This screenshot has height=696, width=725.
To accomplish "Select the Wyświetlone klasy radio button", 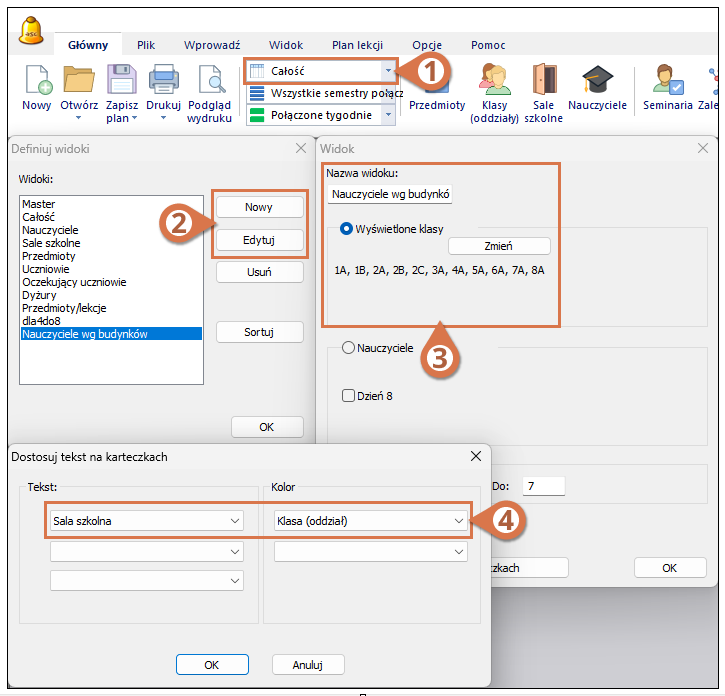I will point(346,228).
